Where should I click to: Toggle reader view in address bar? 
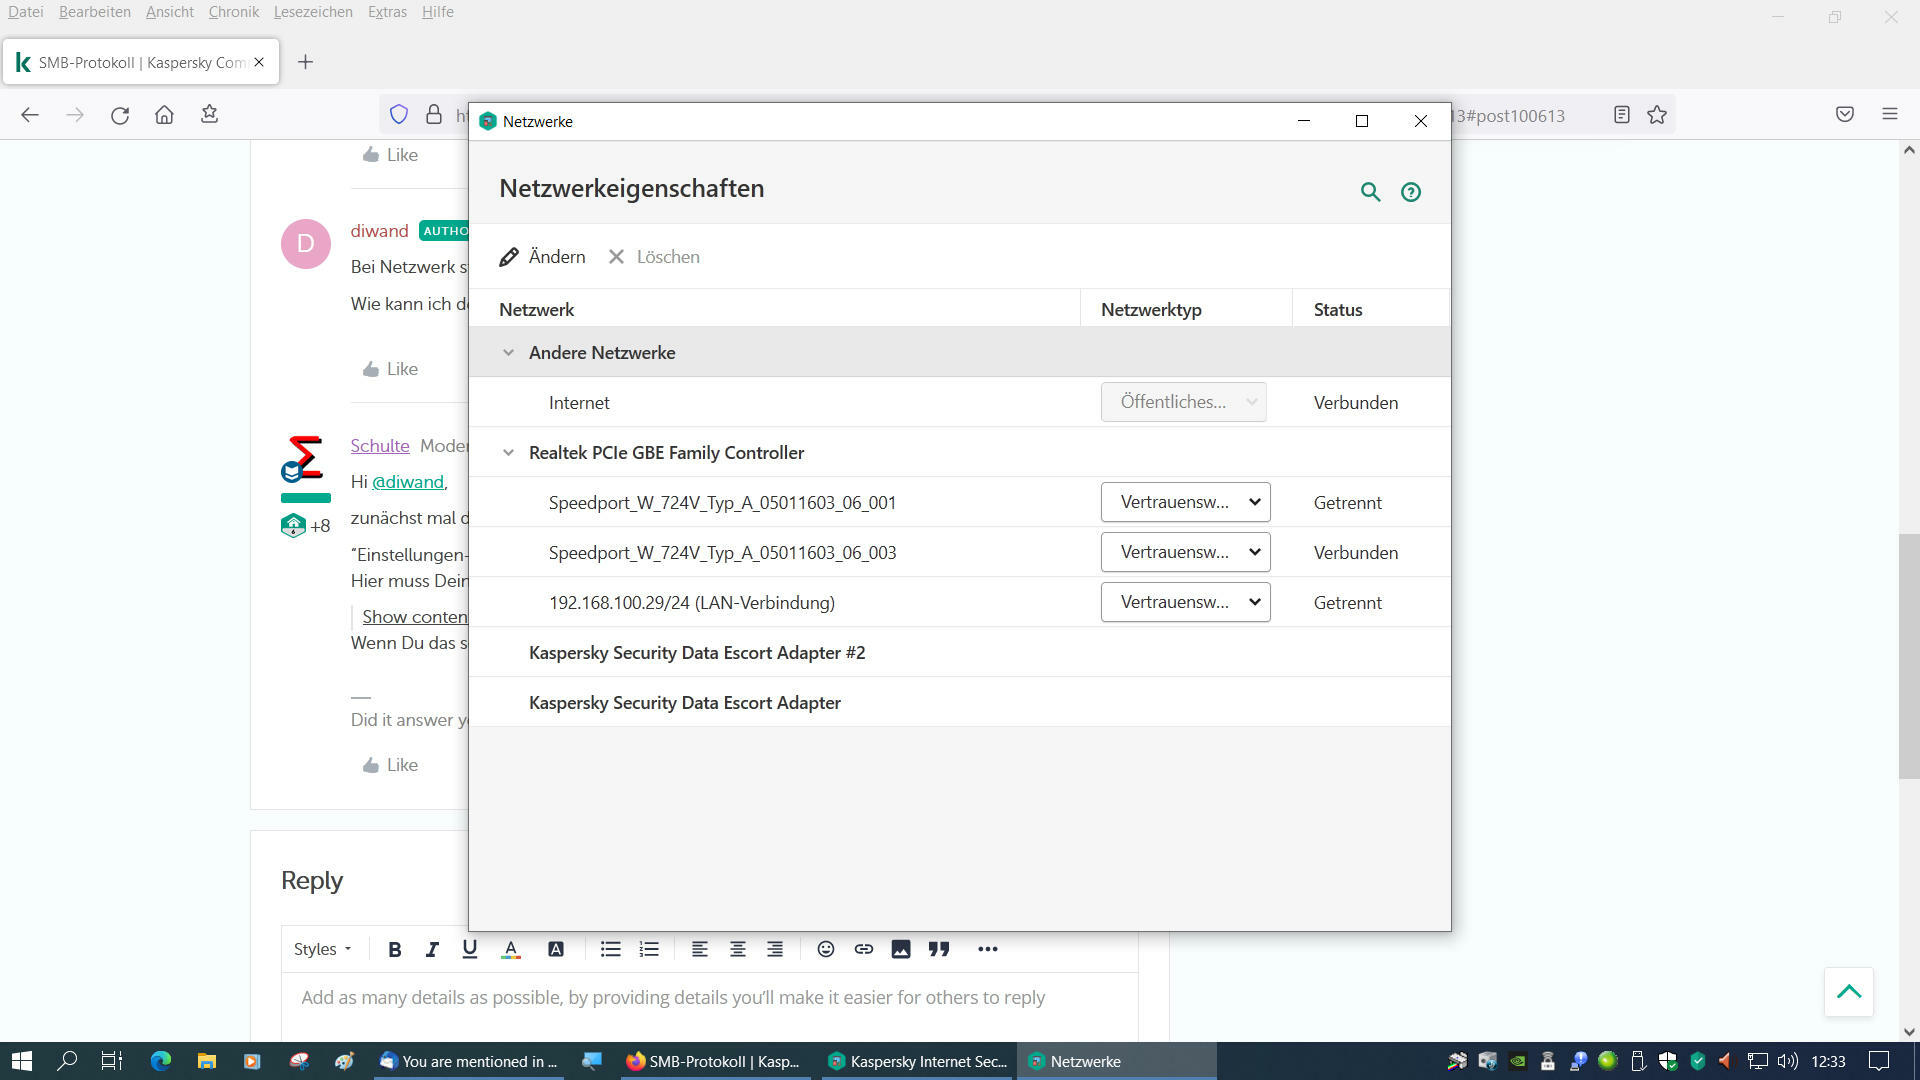1621,115
